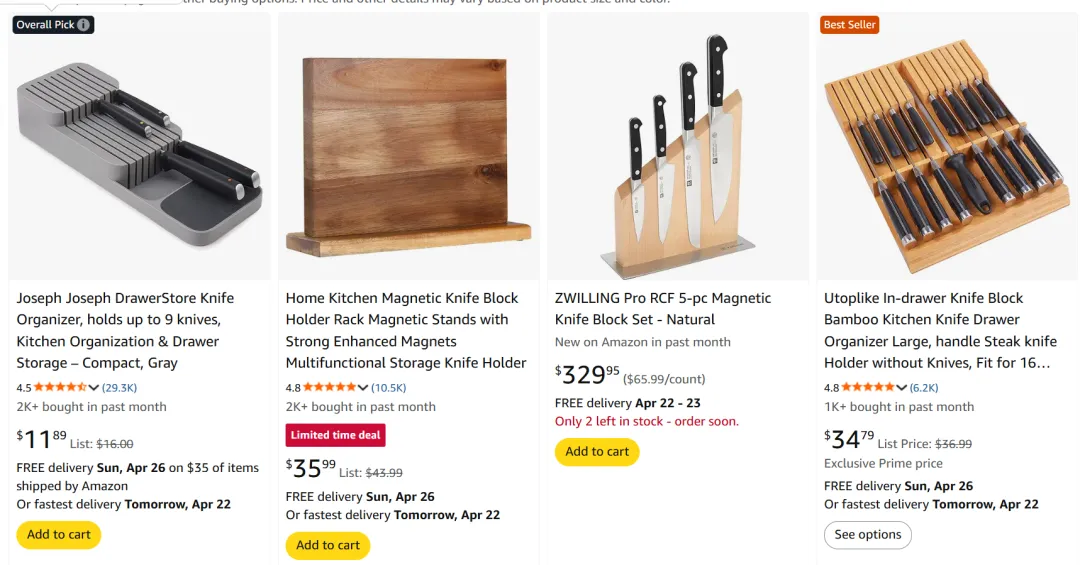
Task: View the 29.3K reviews link
Action: coord(120,388)
